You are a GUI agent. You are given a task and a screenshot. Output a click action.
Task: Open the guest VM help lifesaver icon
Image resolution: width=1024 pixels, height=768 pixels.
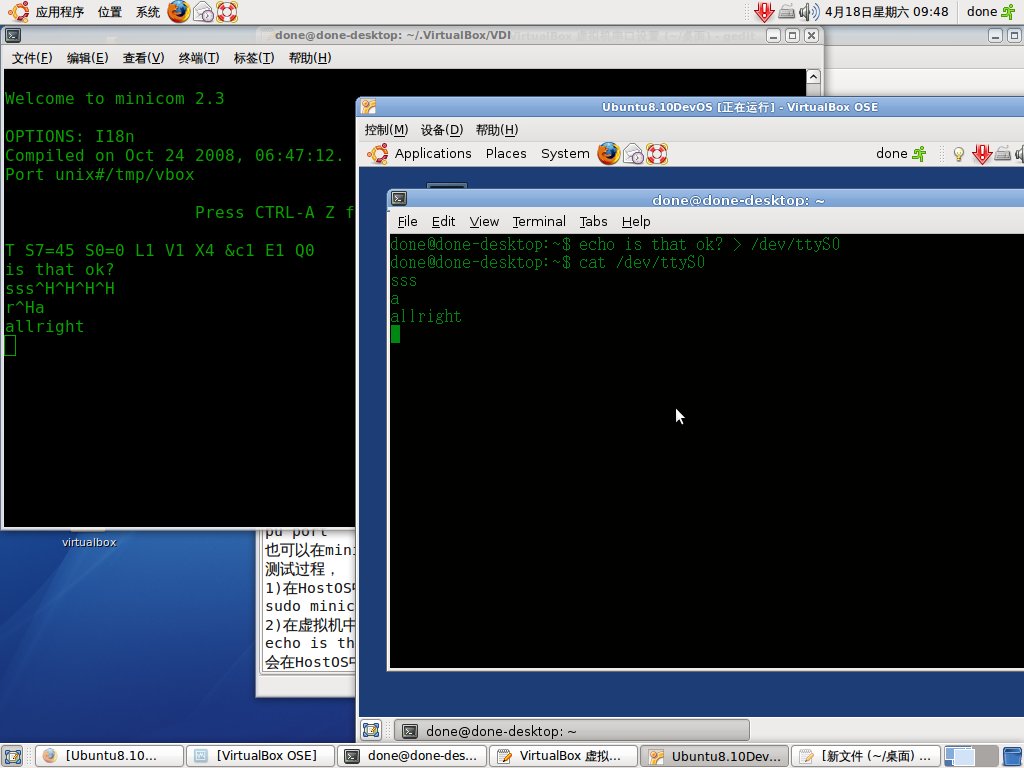[656, 153]
